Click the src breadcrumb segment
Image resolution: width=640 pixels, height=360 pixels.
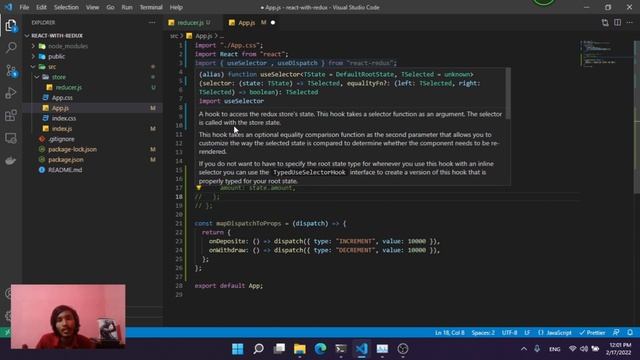(x=174, y=36)
